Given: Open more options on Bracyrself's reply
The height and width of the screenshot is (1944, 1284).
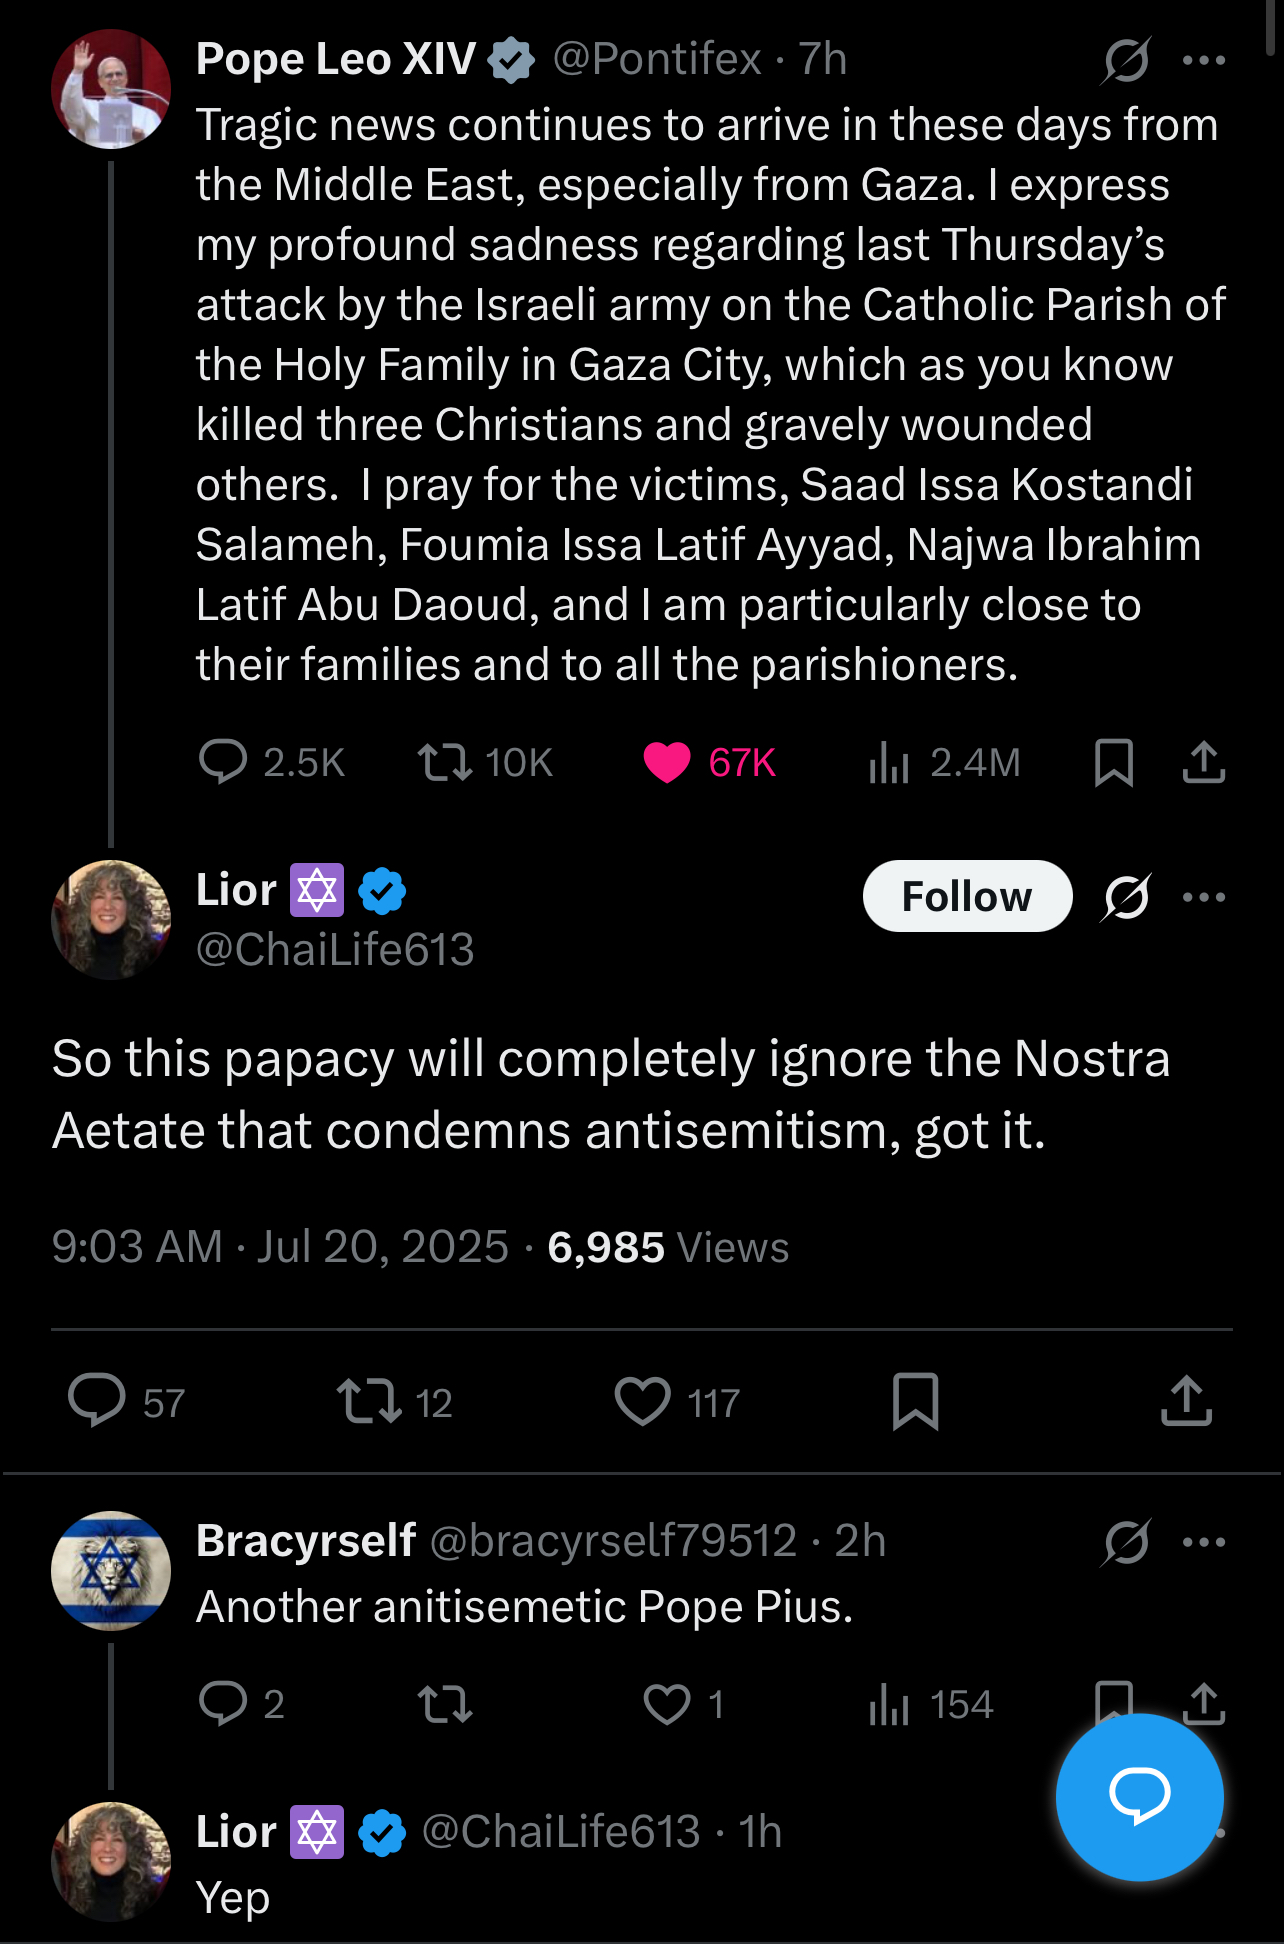Looking at the screenshot, I should [x=1203, y=1542].
